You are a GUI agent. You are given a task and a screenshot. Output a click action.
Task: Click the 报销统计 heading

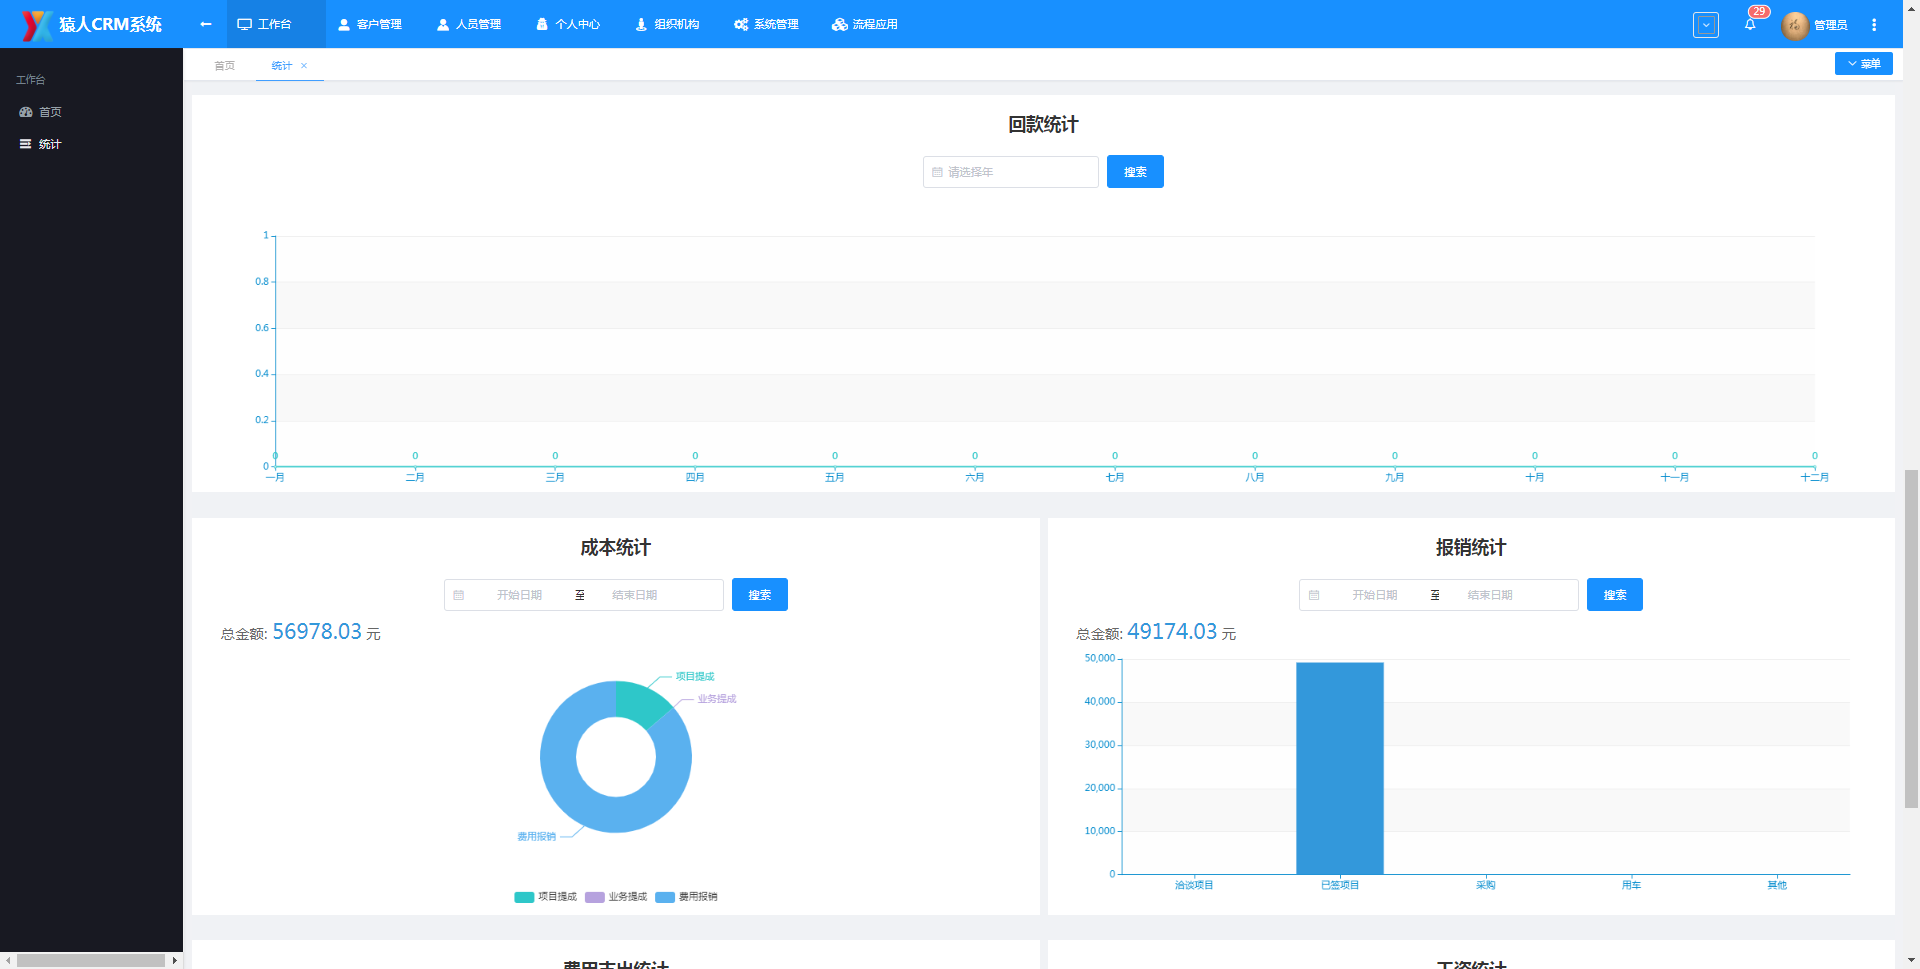pyautogui.click(x=1471, y=548)
